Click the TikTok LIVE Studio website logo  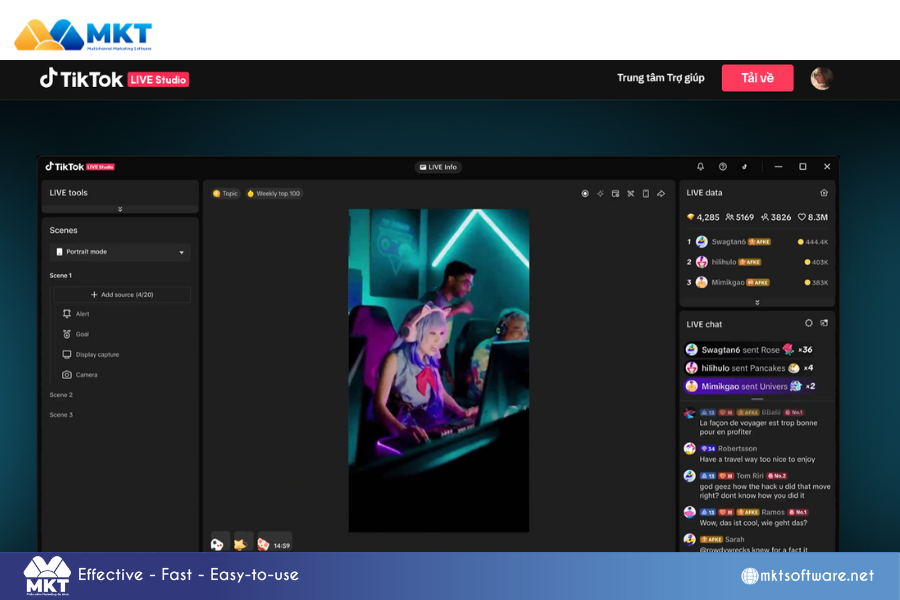click(x=114, y=79)
